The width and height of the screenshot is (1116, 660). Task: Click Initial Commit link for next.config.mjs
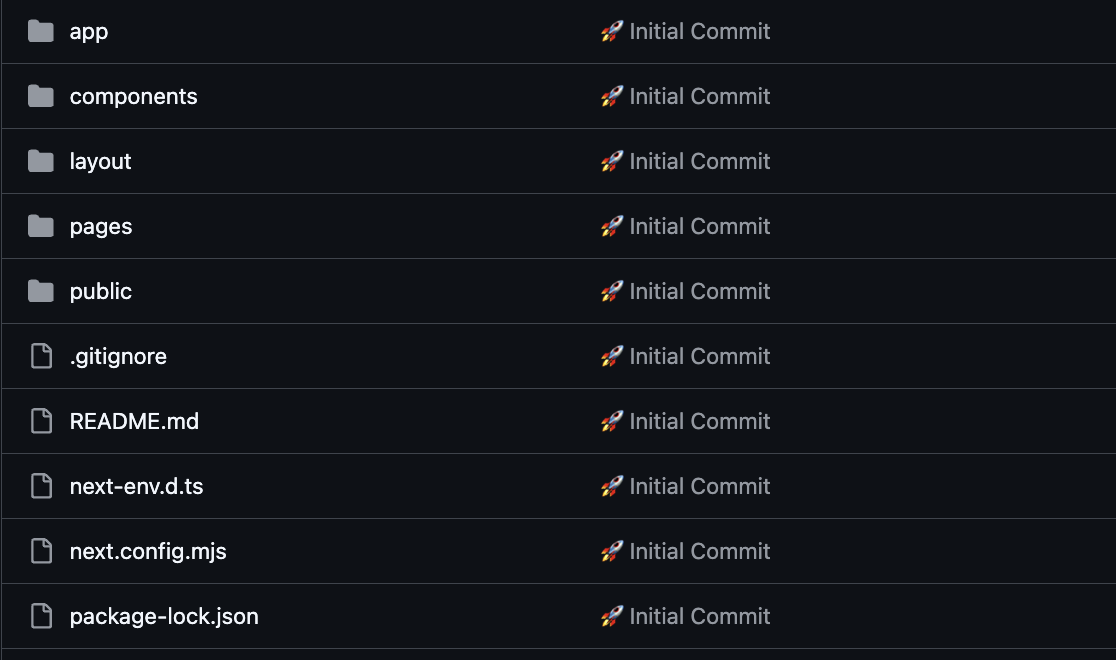[699, 551]
